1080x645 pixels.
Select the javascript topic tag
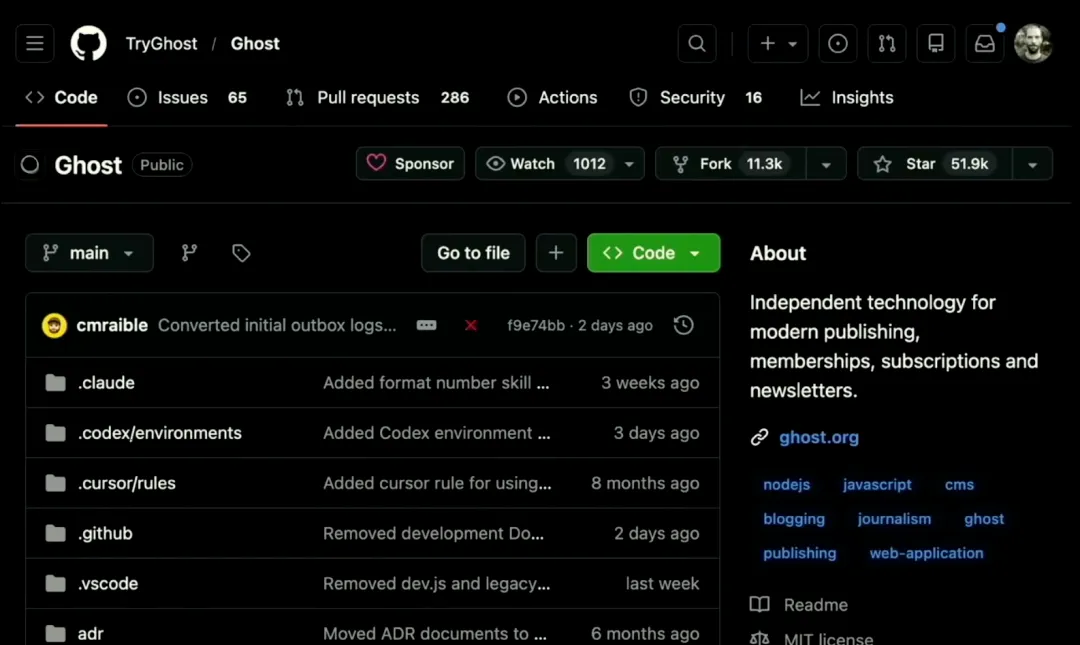coord(877,484)
